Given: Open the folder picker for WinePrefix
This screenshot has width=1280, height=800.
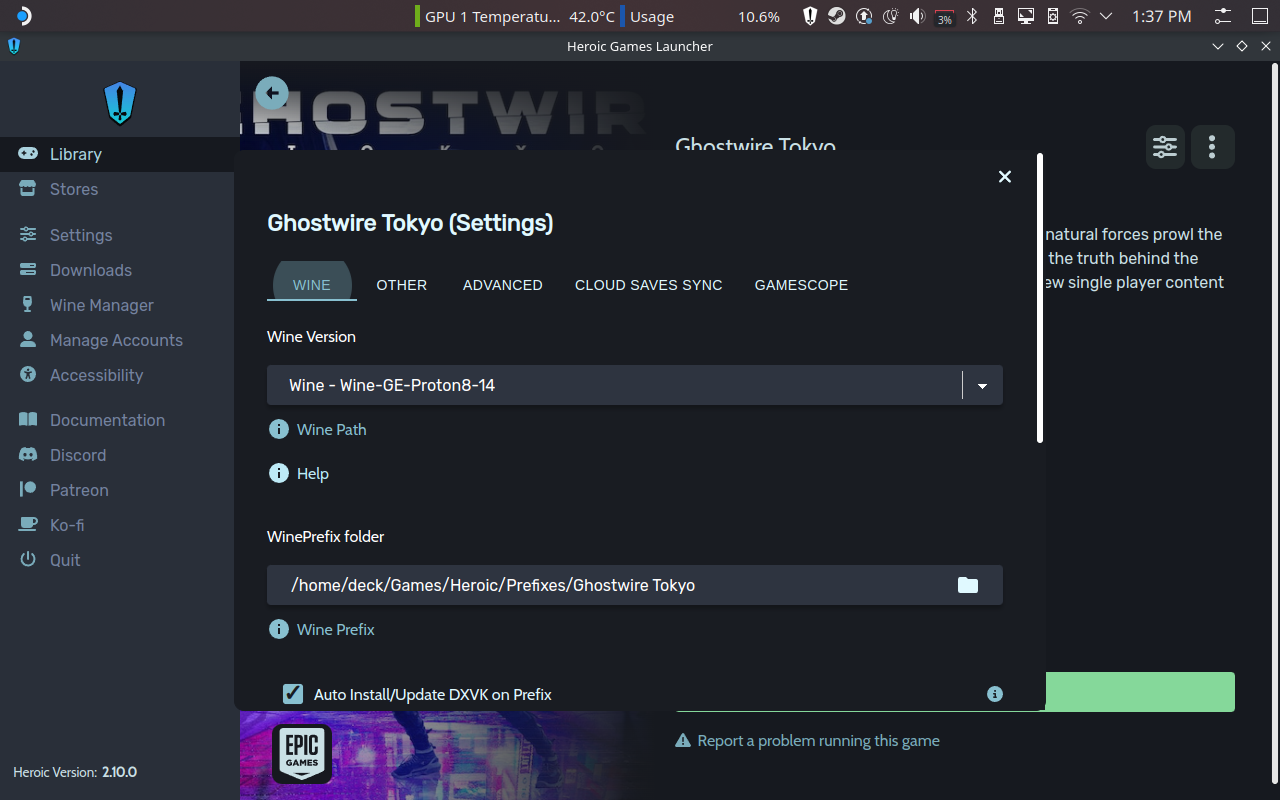Looking at the screenshot, I should [x=967, y=585].
